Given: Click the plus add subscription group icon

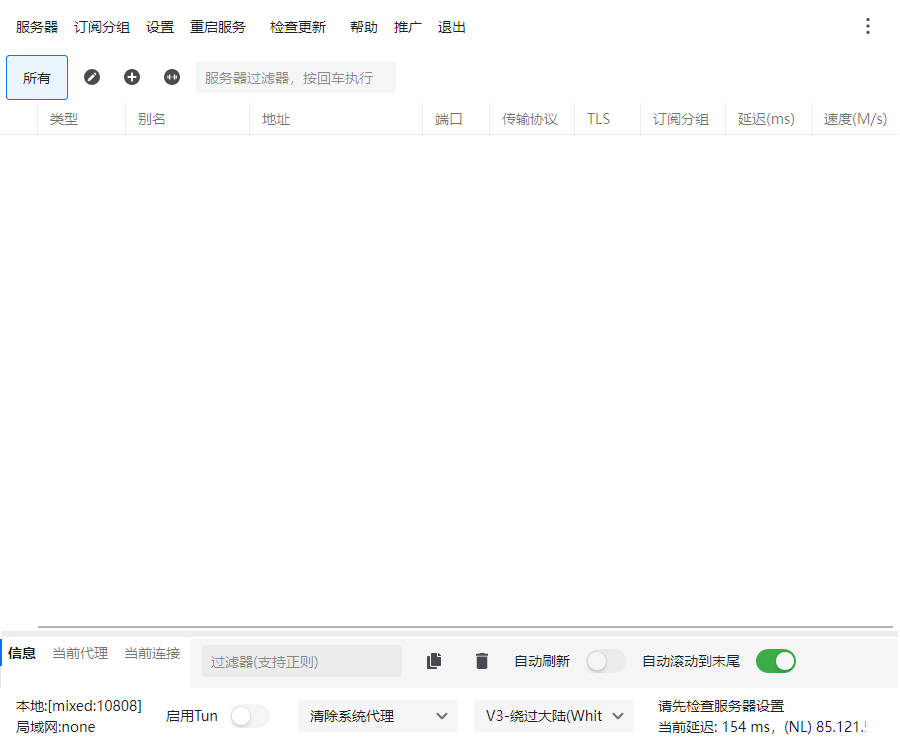Looking at the screenshot, I should (x=132, y=77).
